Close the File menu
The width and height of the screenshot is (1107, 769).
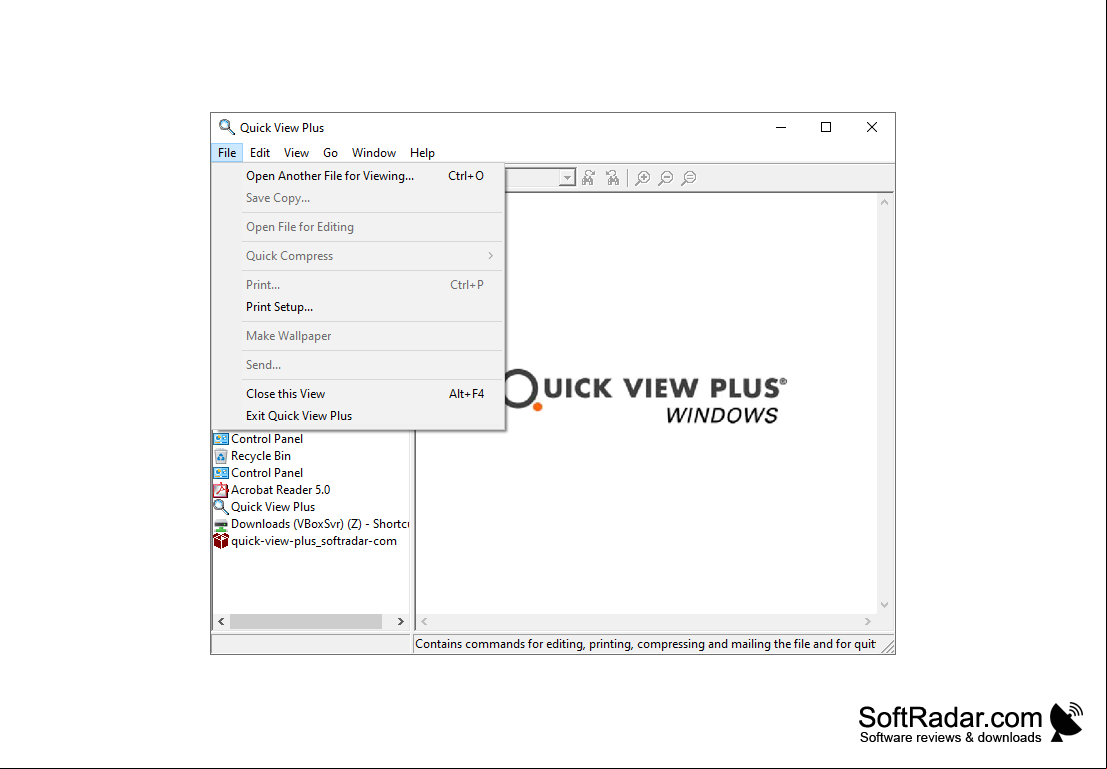[227, 153]
